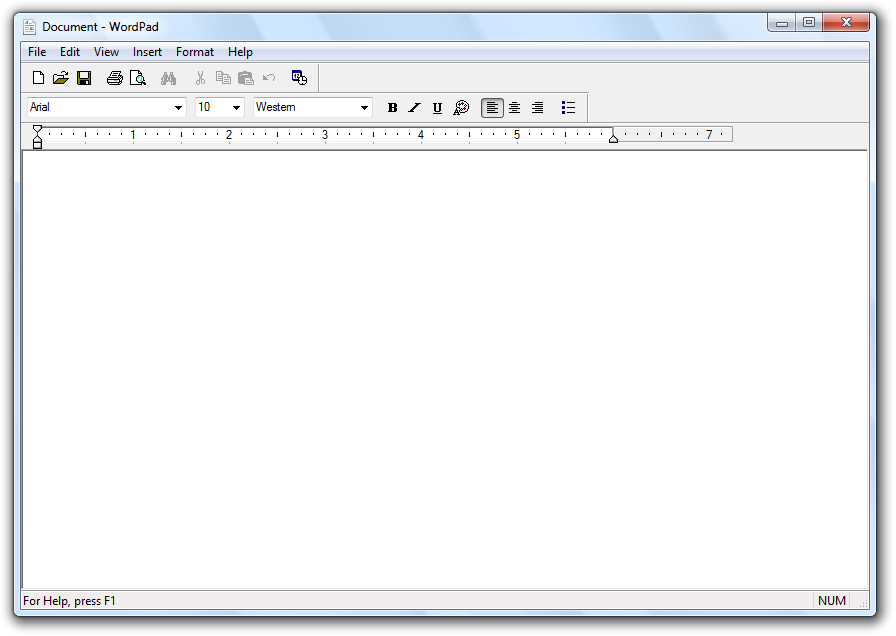Open the View menu
This screenshot has width=896, height=636.
pos(106,52)
